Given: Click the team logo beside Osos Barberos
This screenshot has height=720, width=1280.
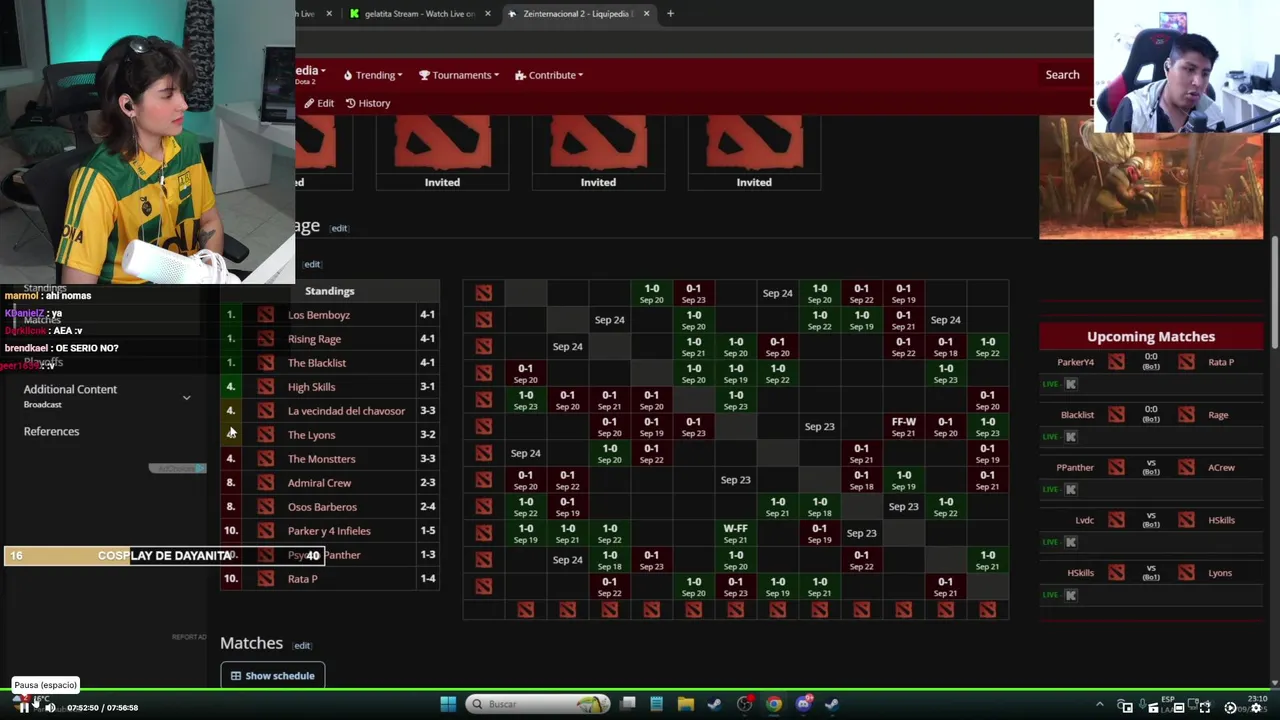Looking at the screenshot, I should [265, 507].
